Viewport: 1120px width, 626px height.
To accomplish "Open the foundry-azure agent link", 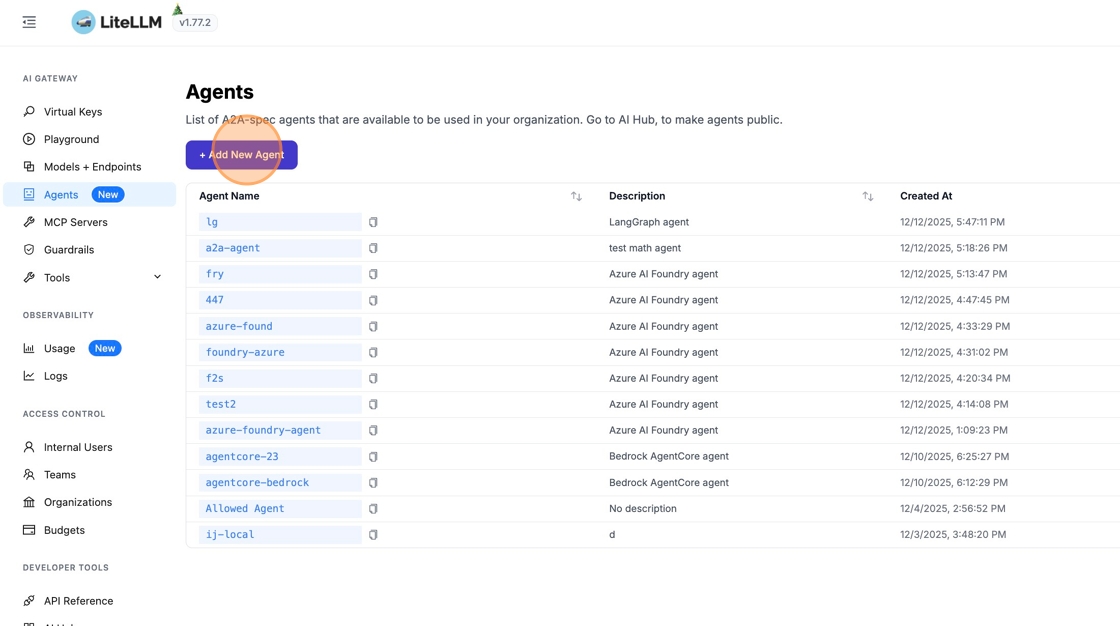I will 245,353.
